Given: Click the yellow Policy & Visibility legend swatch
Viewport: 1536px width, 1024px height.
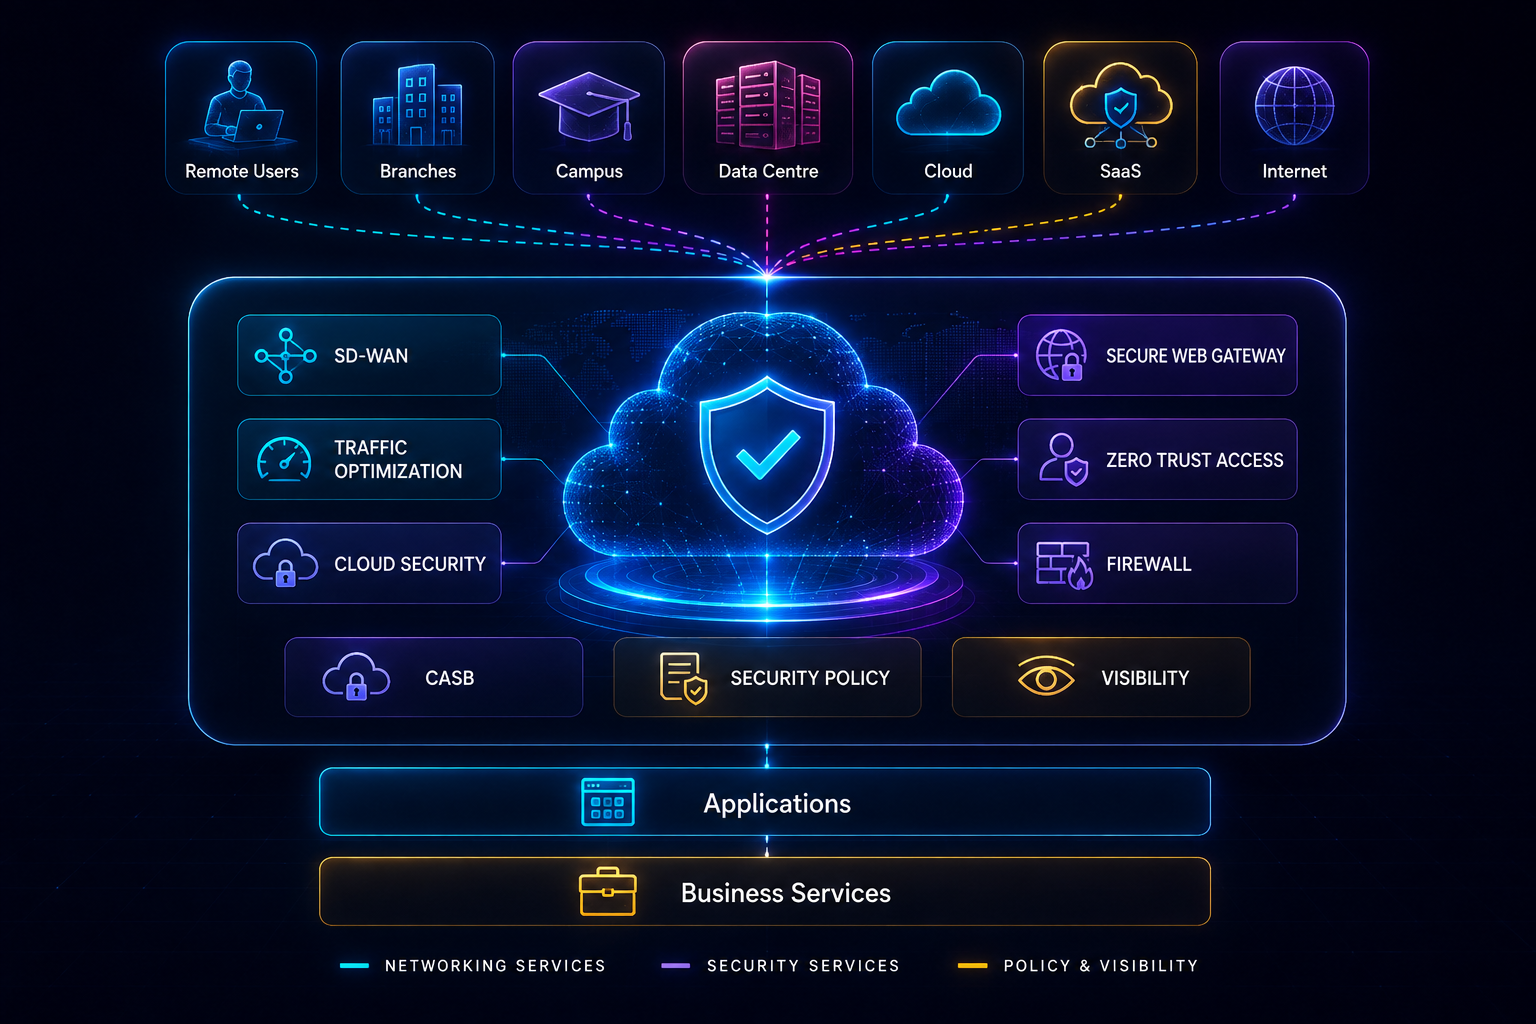Looking at the screenshot, I should pos(973,966).
